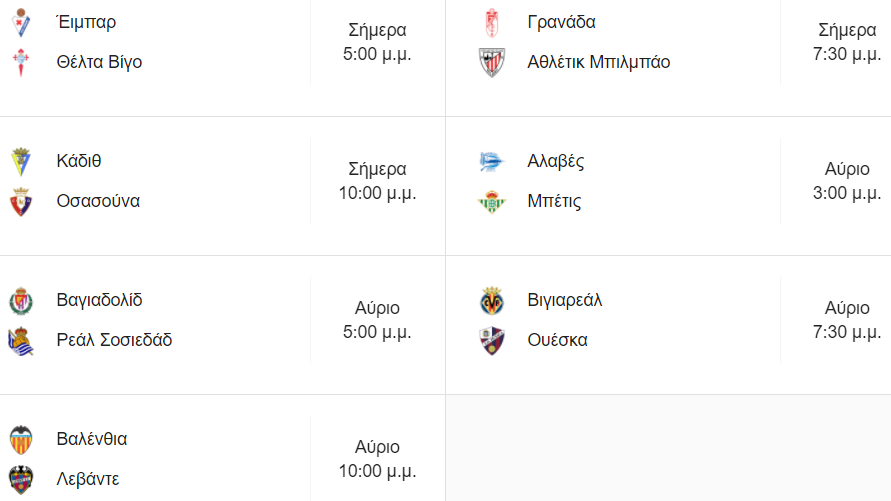Click the Alaves (Αλαβές) crest icon

pos(491,161)
